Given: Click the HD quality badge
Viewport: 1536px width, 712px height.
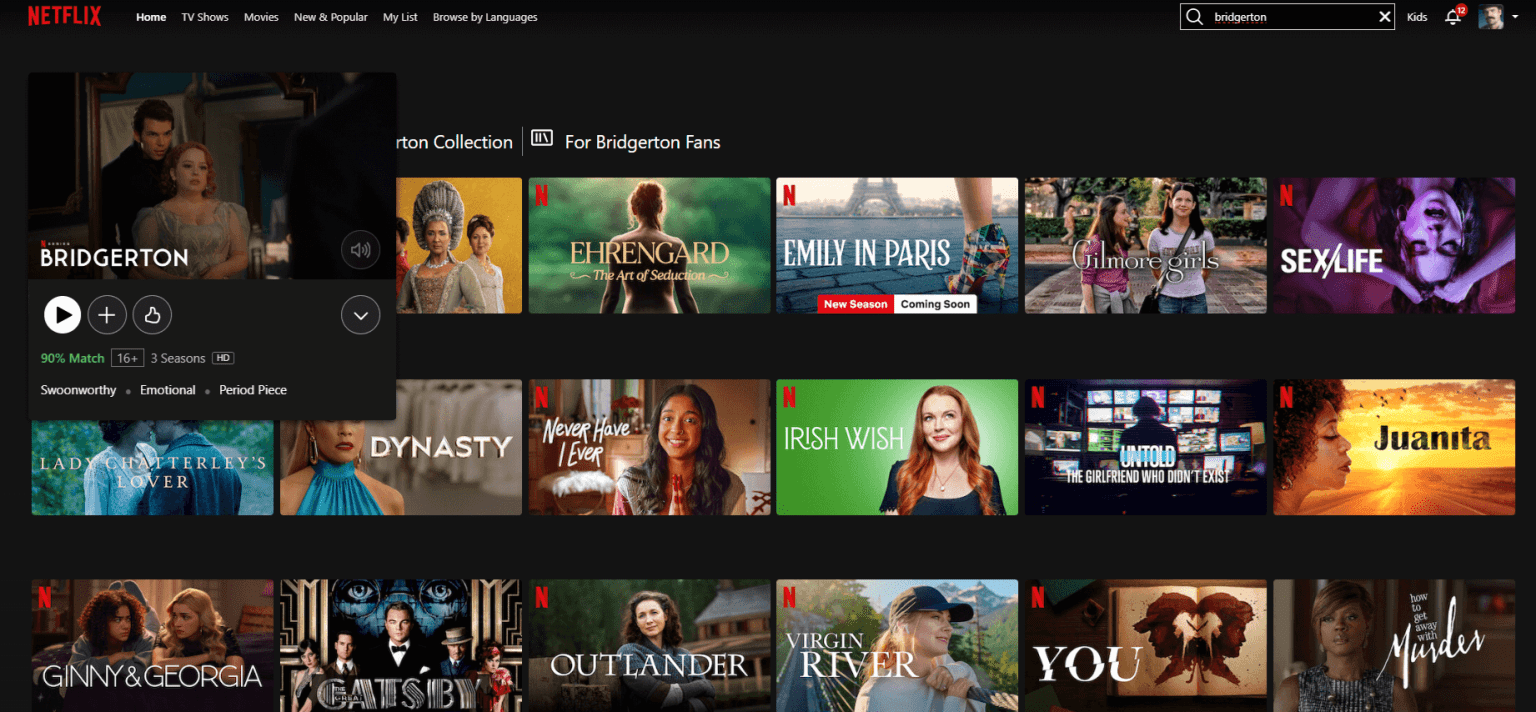Looking at the screenshot, I should coord(223,358).
